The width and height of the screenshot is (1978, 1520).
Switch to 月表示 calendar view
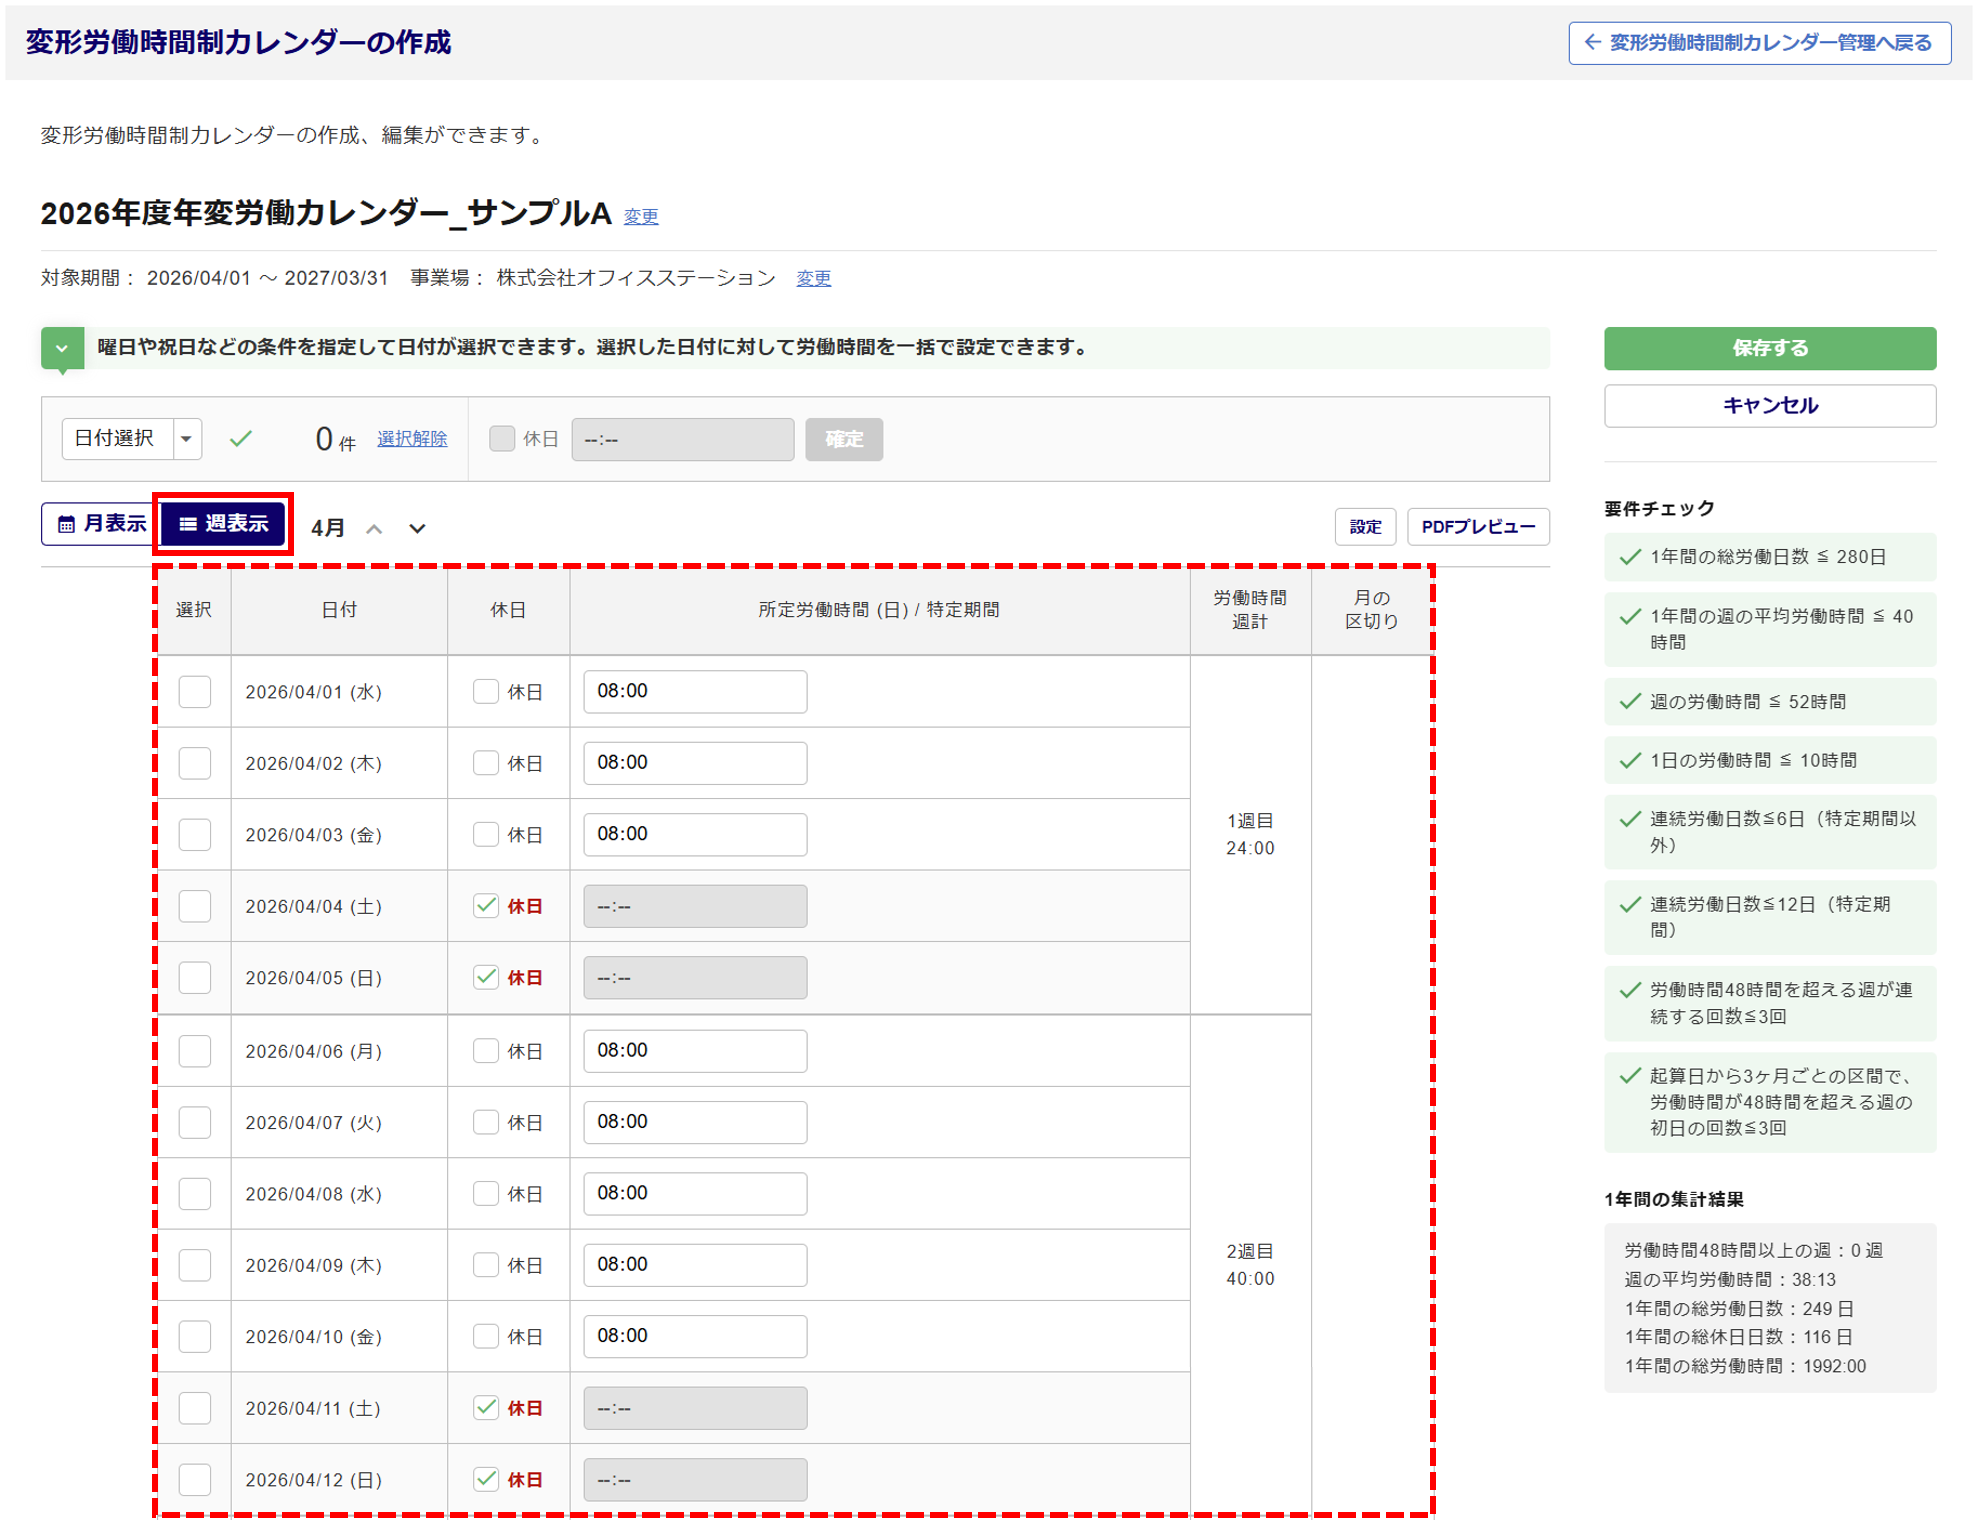pyautogui.click(x=101, y=524)
